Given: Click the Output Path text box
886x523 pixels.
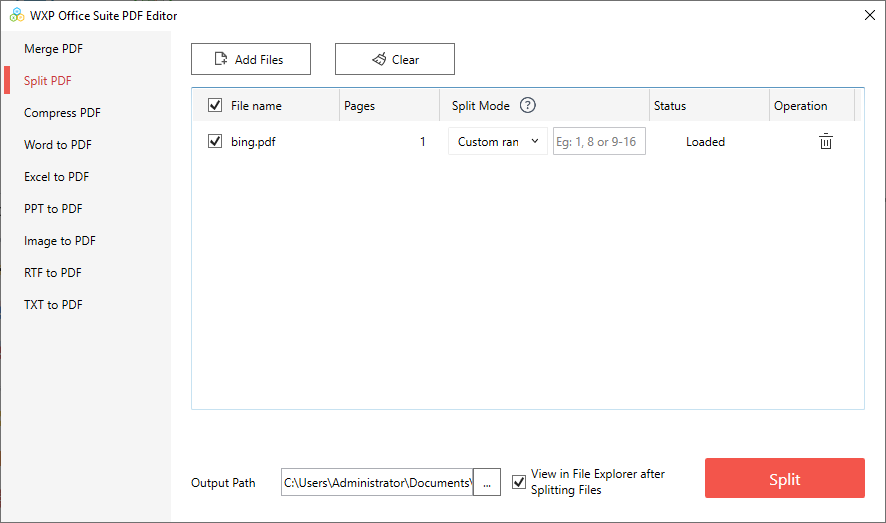Looking at the screenshot, I should (377, 482).
